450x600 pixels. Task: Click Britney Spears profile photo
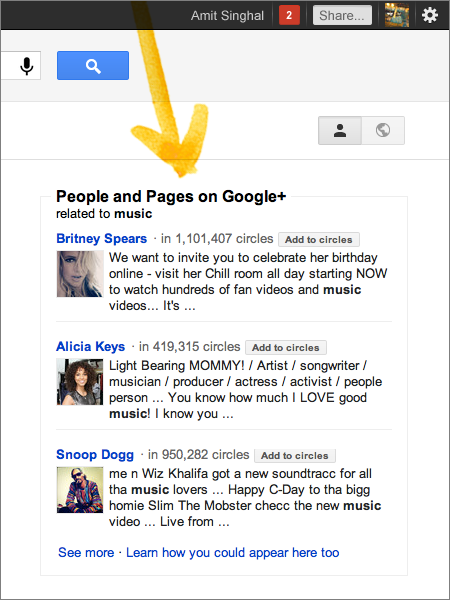(80, 274)
